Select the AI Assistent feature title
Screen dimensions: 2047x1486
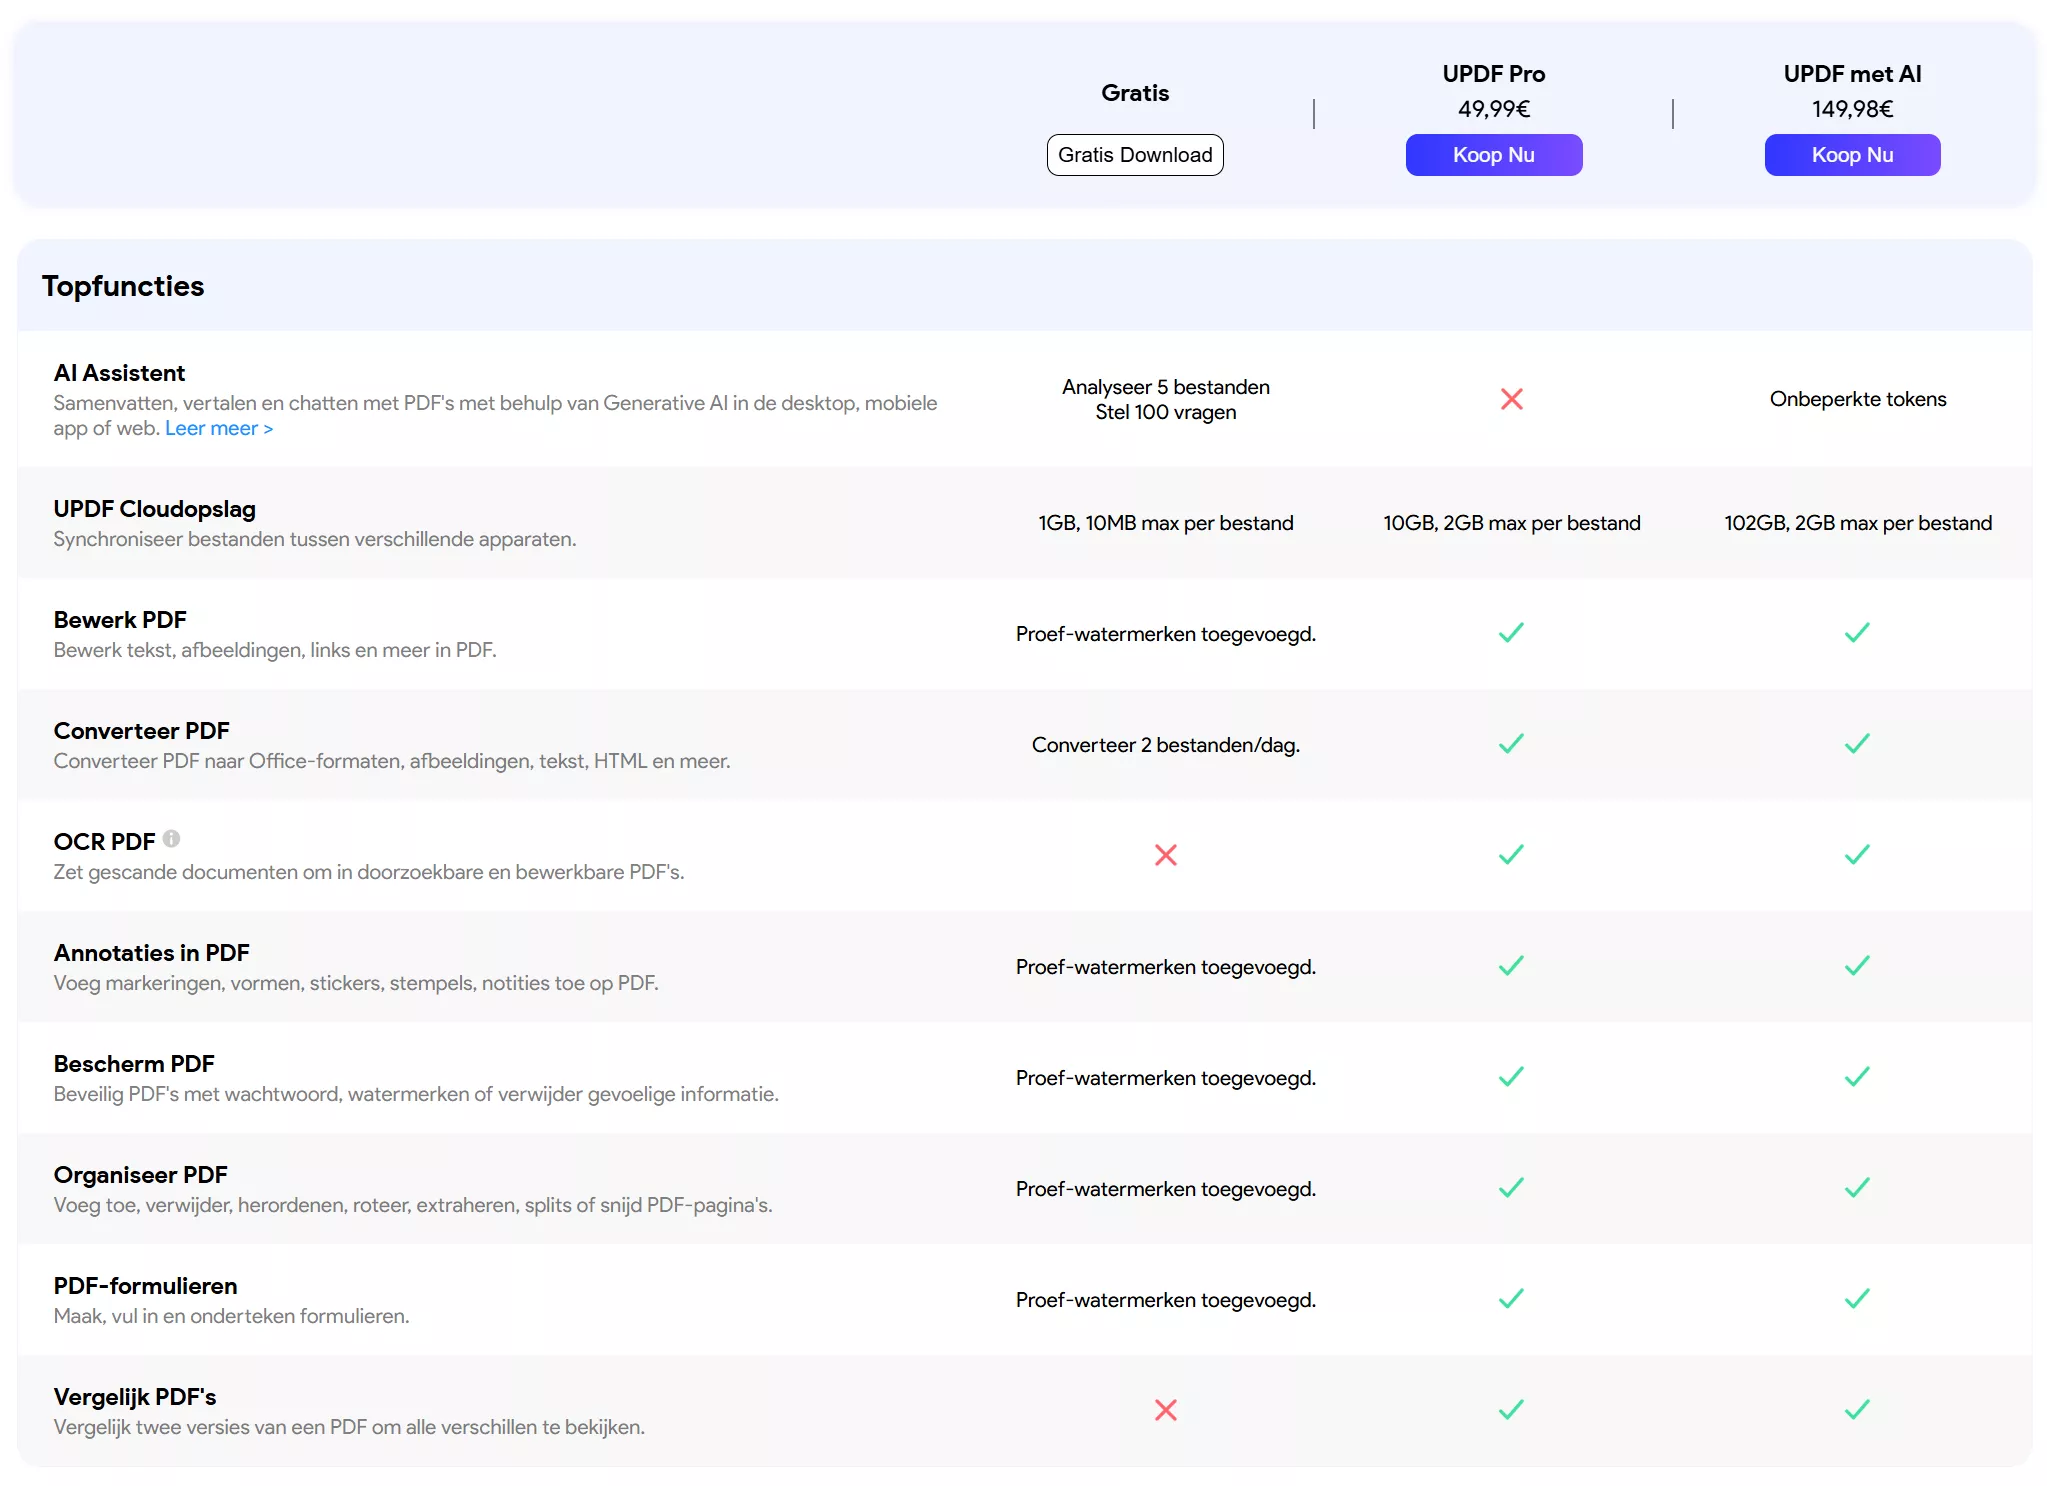click(119, 373)
